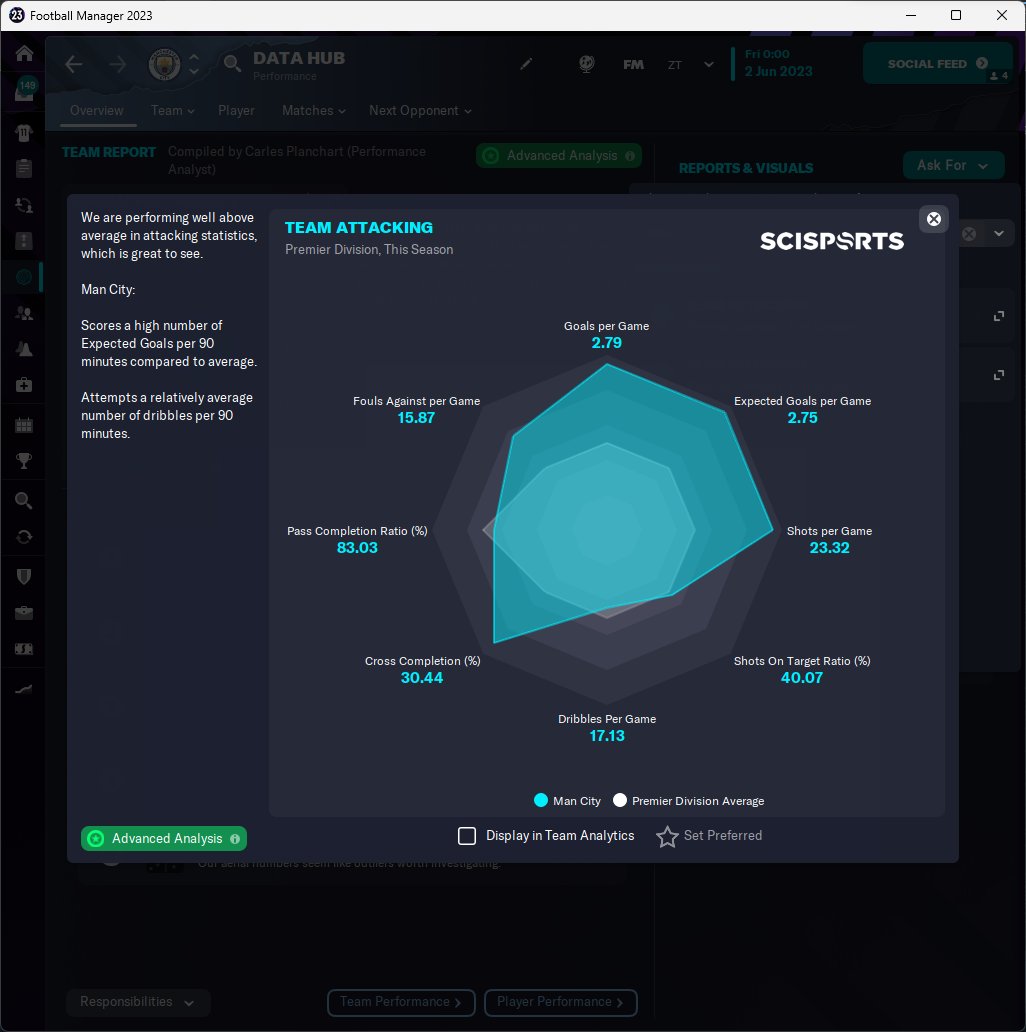Screen dimensions: 1026x1032
Task: Tick the Display in Team Analytics checkbox
Action: tap(467, 836)
